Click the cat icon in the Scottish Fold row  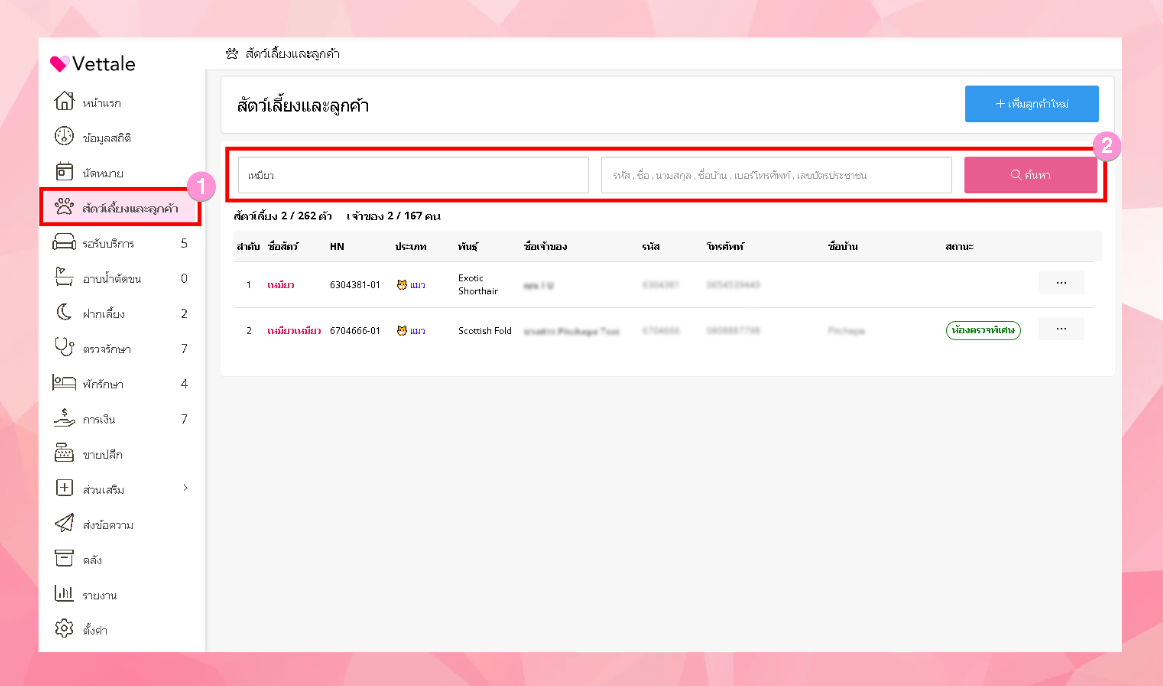[401, 331]
